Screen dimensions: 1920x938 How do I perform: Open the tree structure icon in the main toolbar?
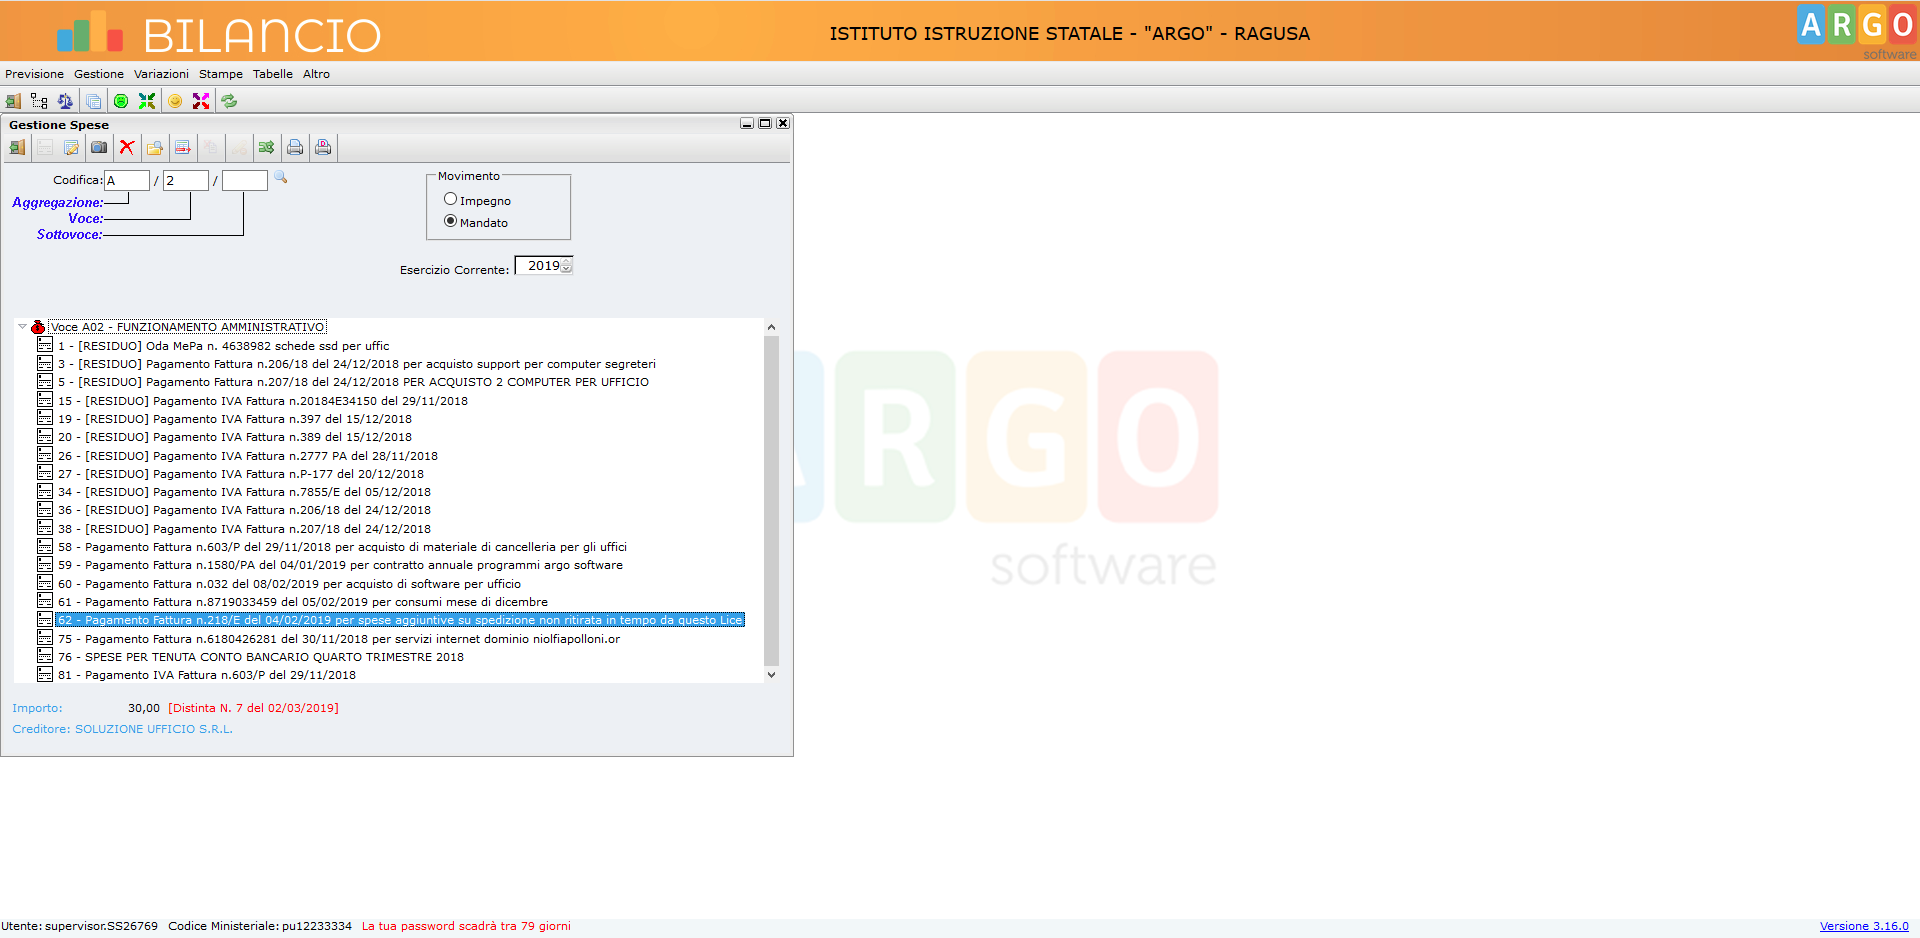point(39,101)
